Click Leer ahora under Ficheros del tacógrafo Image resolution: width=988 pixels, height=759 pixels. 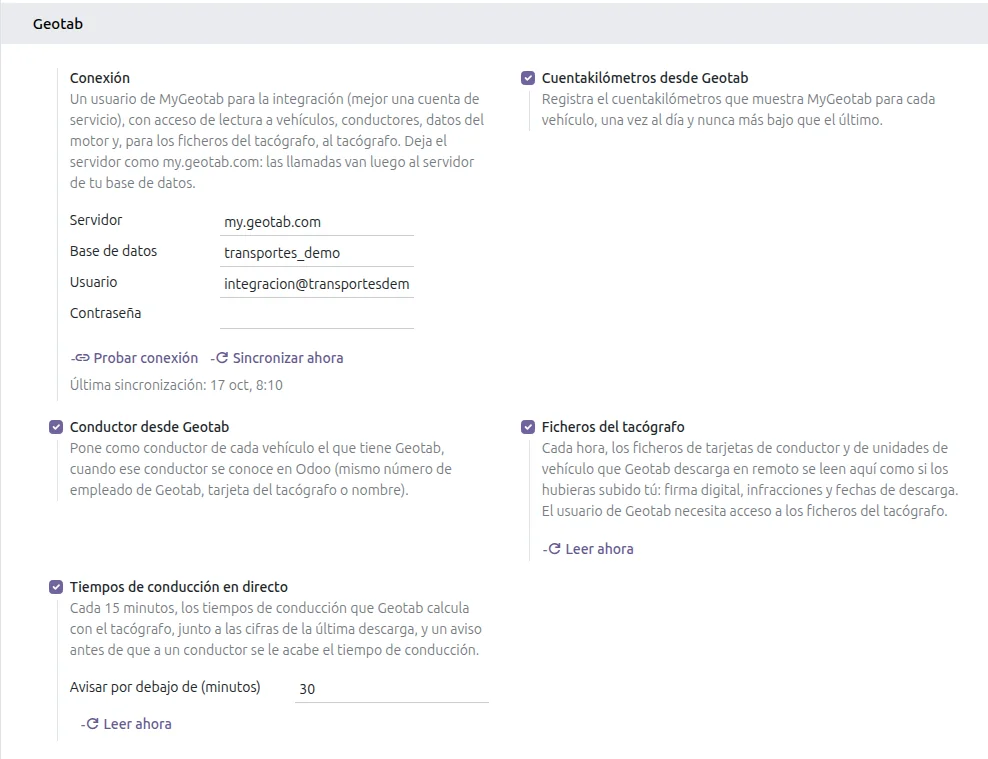(x=588, y=549)
